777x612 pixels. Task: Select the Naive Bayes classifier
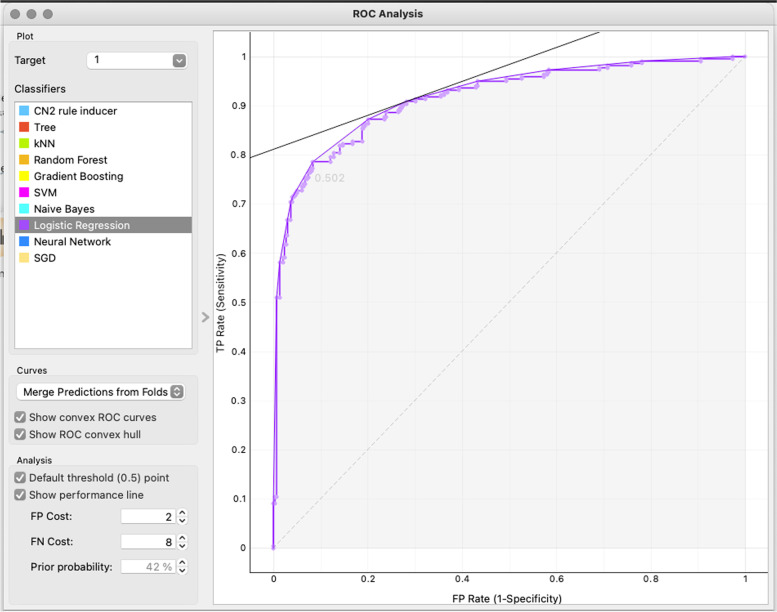[64, 209]
